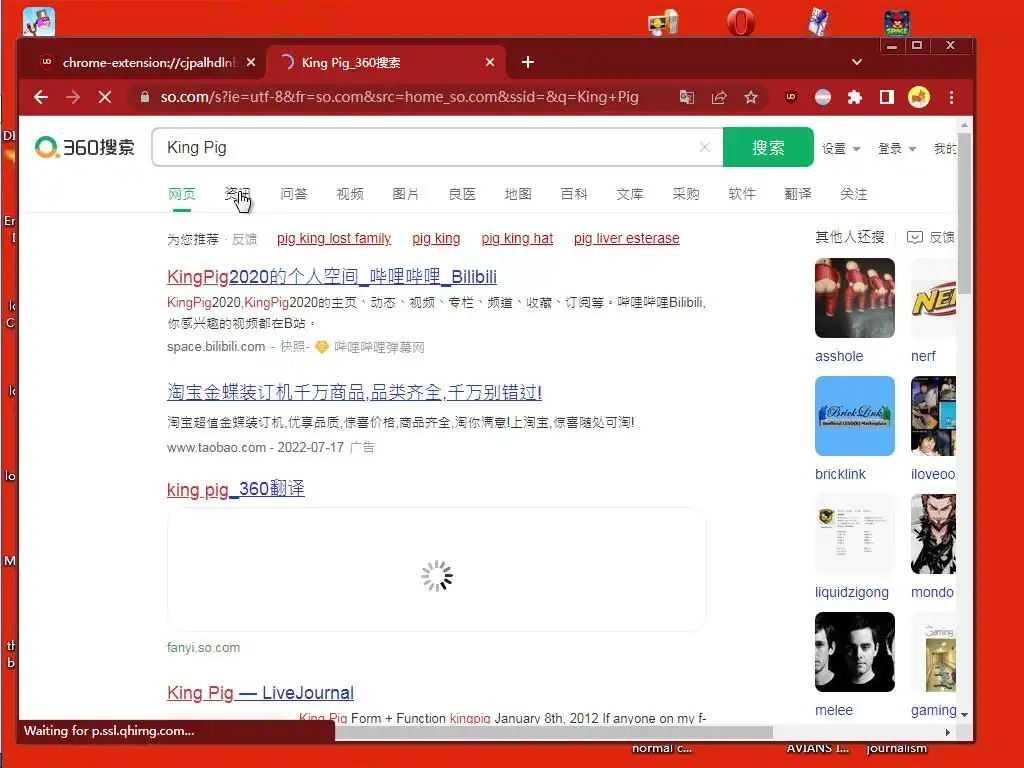Switch to the chrome-extension tab
The height and width of the screenshot is (768, 1024).
point(148,62)
